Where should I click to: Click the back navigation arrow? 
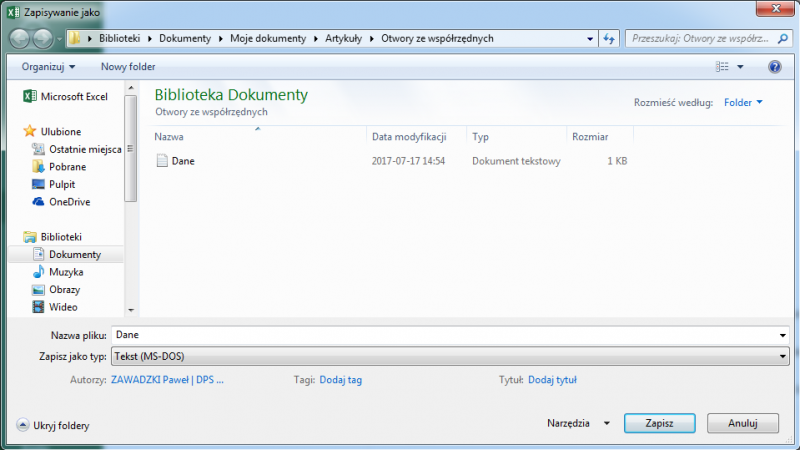(x=21, y=38)
